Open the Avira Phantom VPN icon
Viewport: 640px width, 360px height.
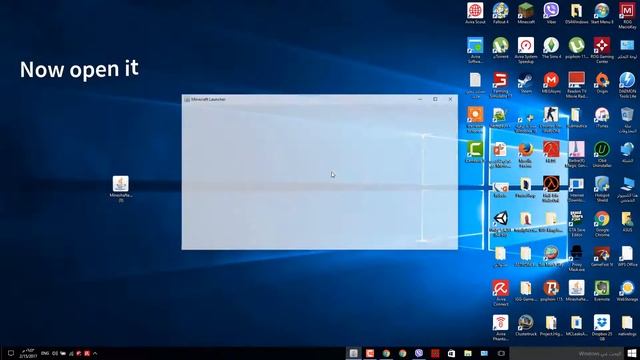point(500,327)
